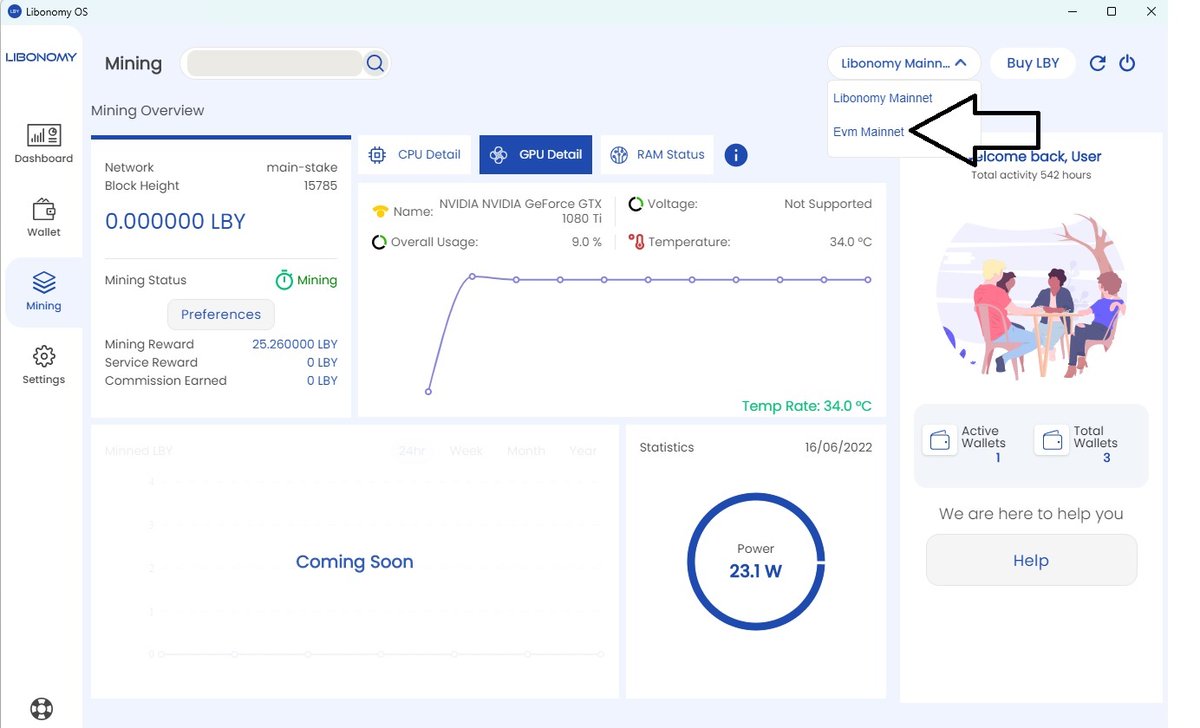Click the first point on temperature graph
Screen dimensions: 1200x728
pyautogui.click(x=428, y=392)
